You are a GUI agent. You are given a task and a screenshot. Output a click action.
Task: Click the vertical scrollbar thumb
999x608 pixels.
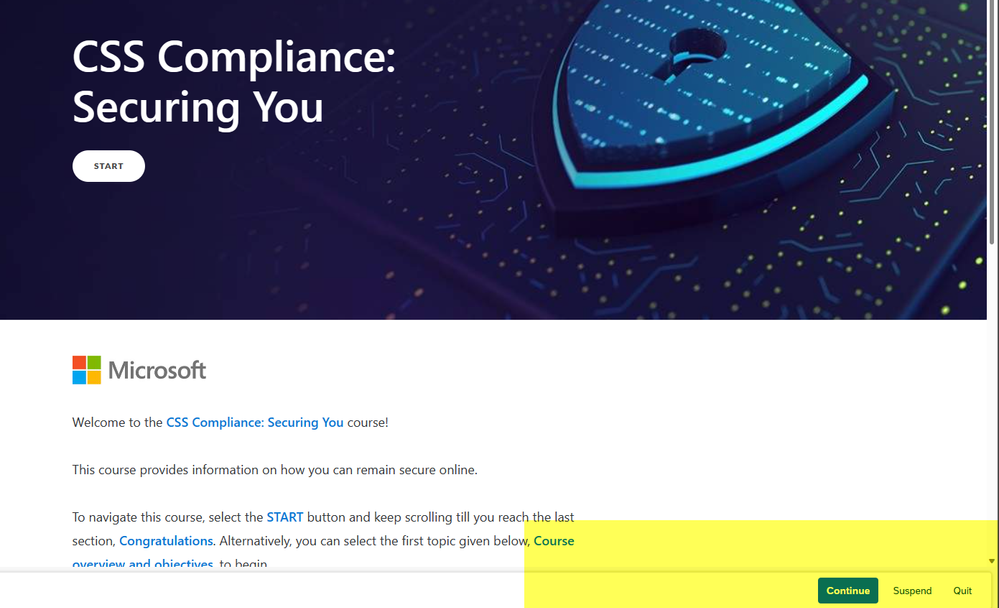(x=992, y=120)
